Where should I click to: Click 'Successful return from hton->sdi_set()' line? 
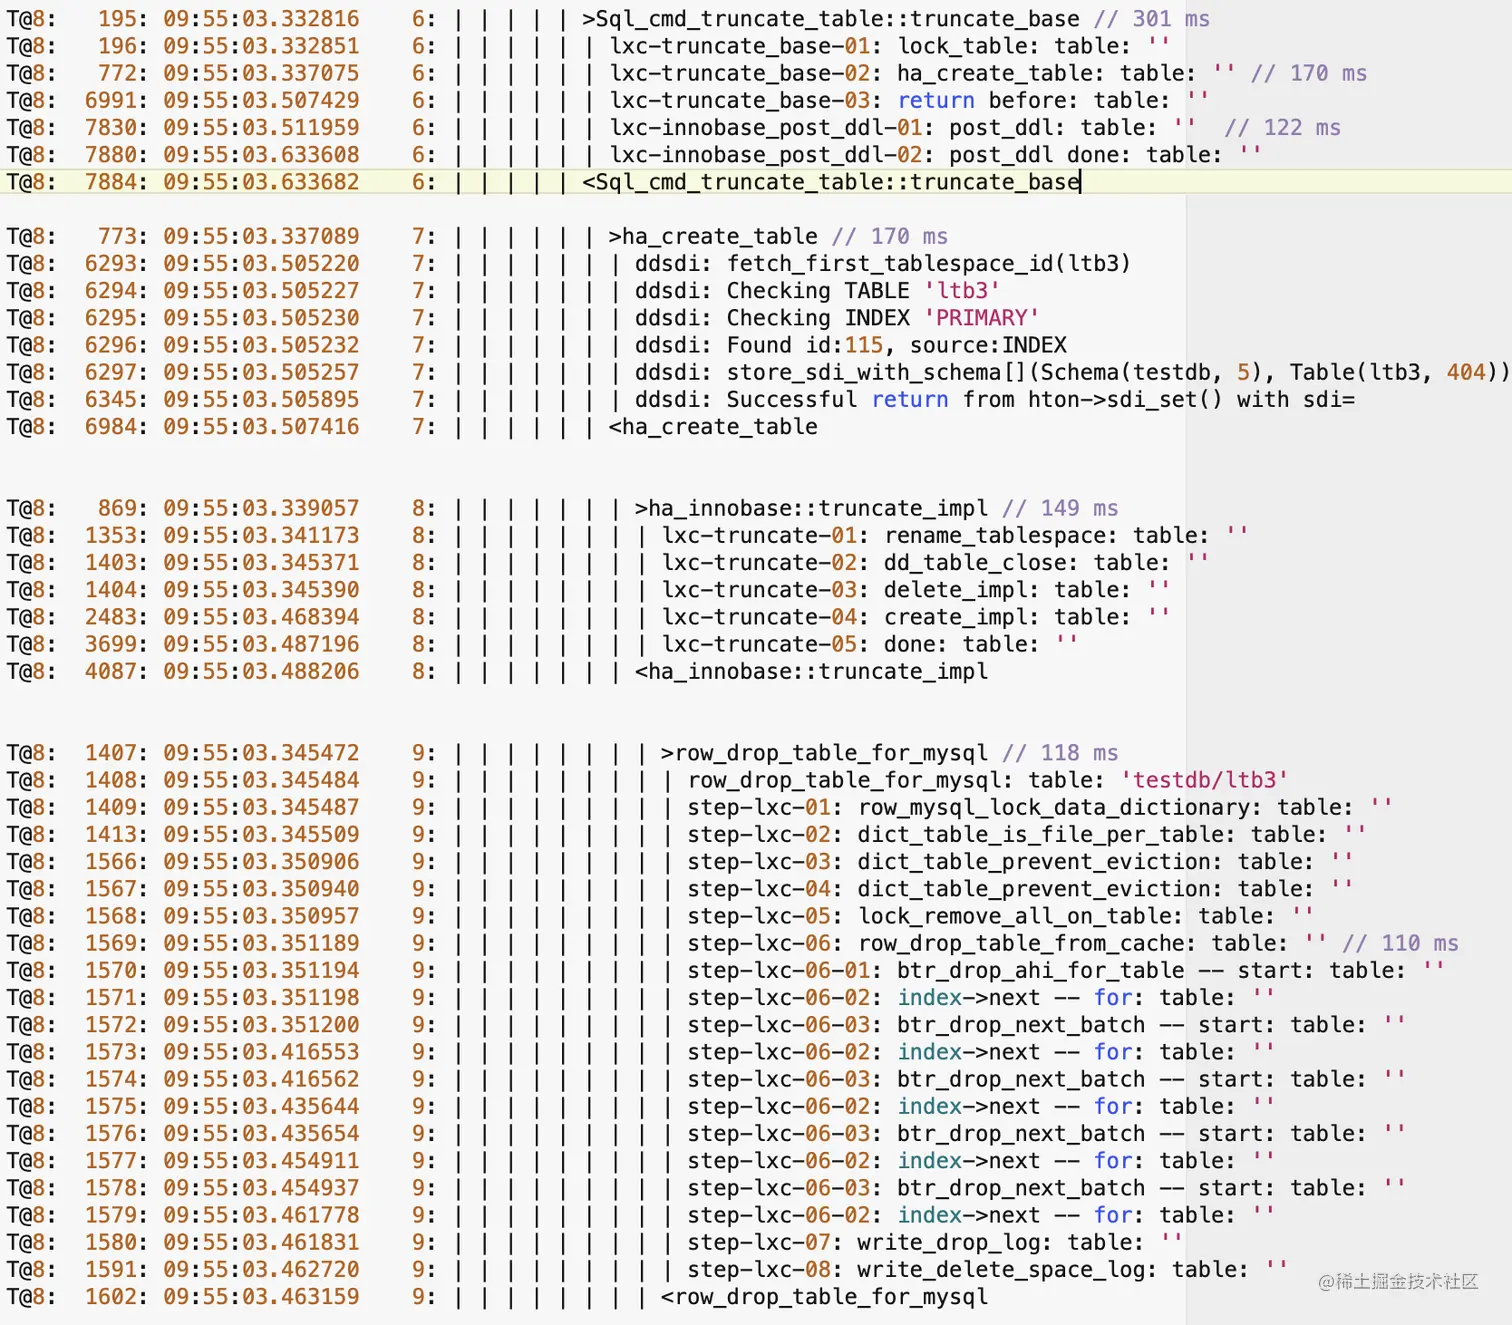681,399
